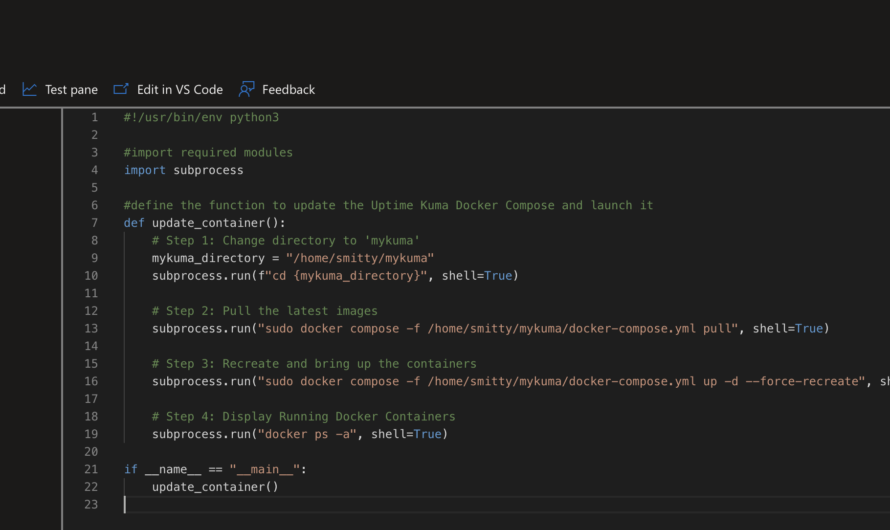Click the "docker ps -a" string
This screenshot has height=530, width=890.
(307, 434)
